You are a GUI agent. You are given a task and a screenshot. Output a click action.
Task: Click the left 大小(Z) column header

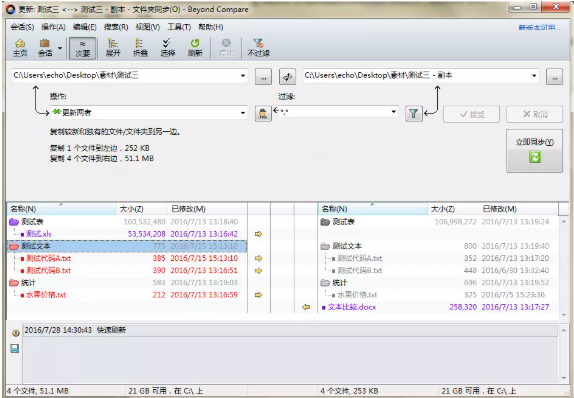coord(142,209)
